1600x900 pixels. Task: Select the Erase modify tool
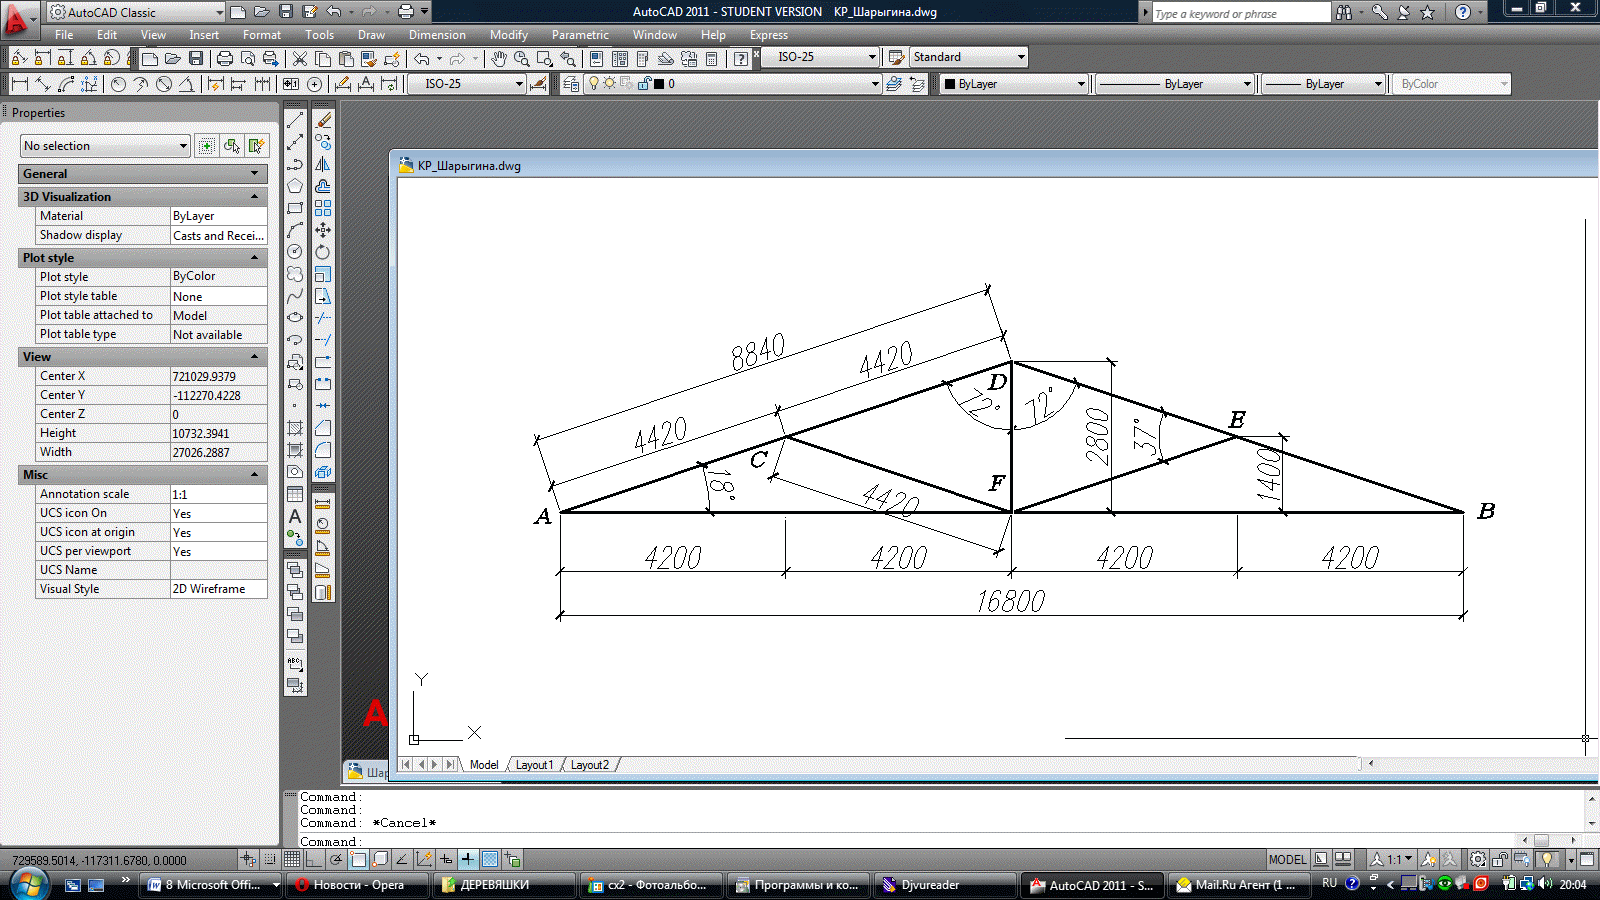[x=323, y=120]
